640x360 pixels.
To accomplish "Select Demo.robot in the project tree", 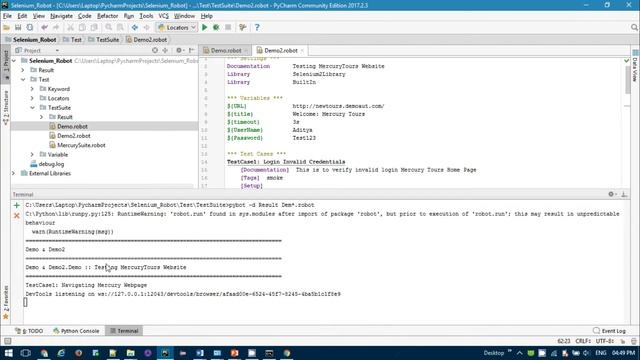I will (x=72, y=127).
